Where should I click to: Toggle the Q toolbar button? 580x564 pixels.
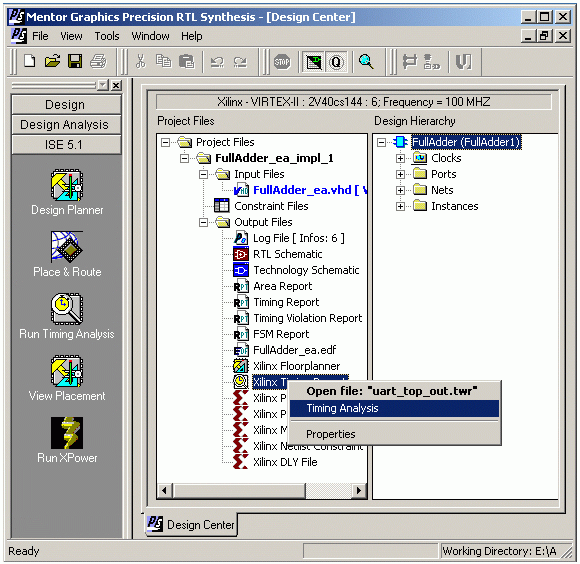(x=336, y=62)
